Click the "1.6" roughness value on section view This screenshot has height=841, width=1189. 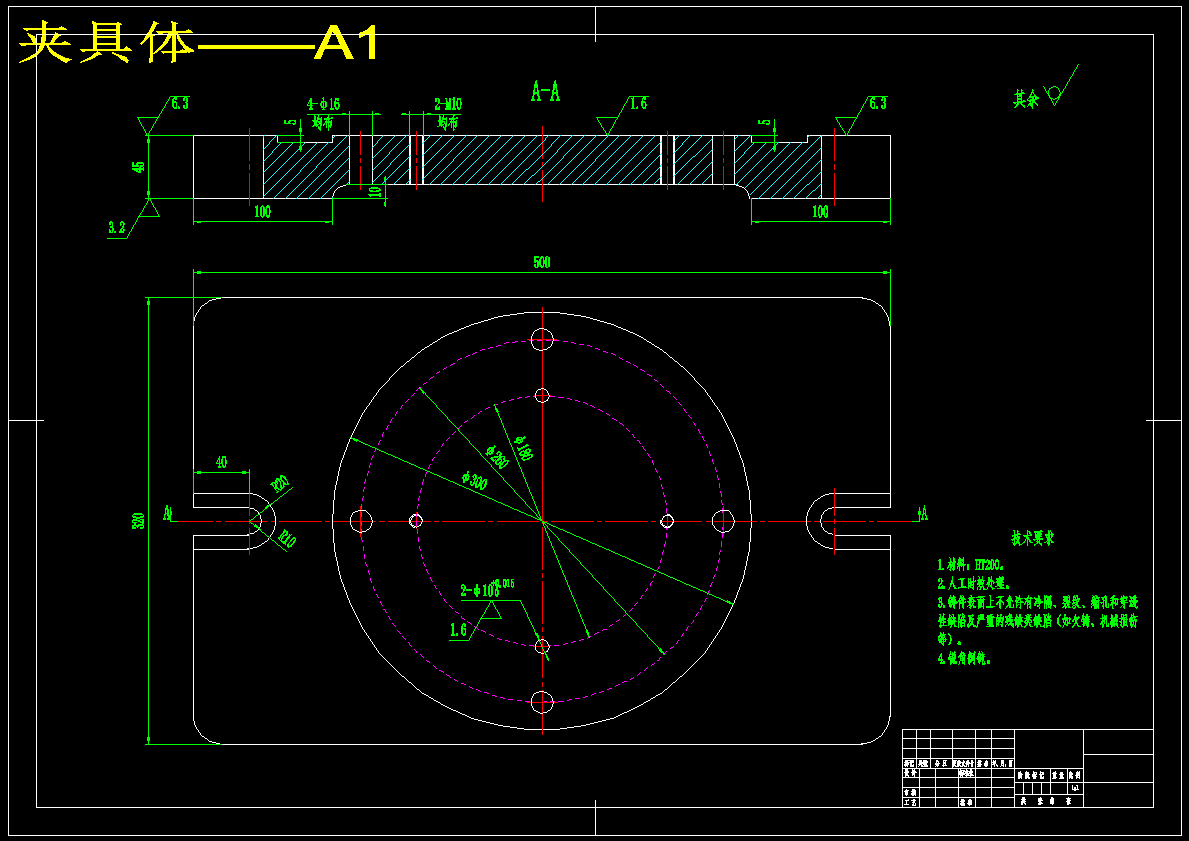[638, 103]
